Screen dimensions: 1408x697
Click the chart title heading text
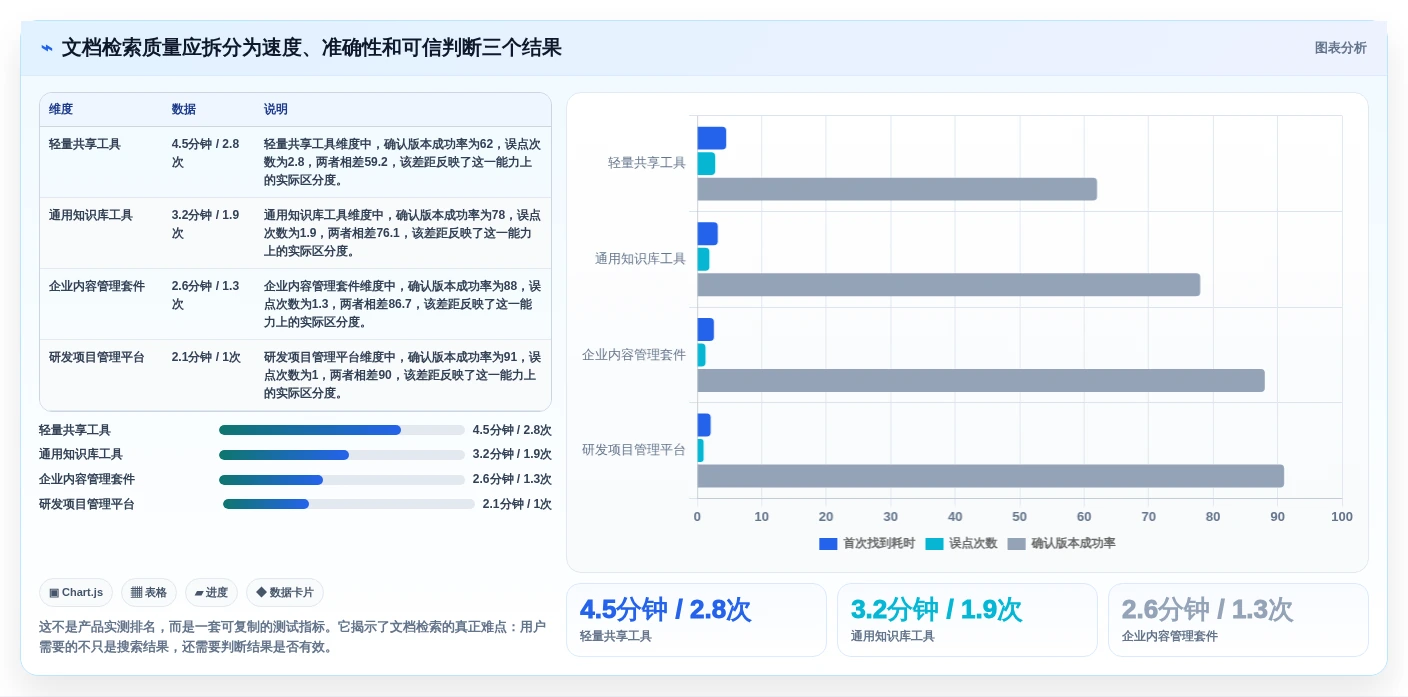[x=312, y=48]
